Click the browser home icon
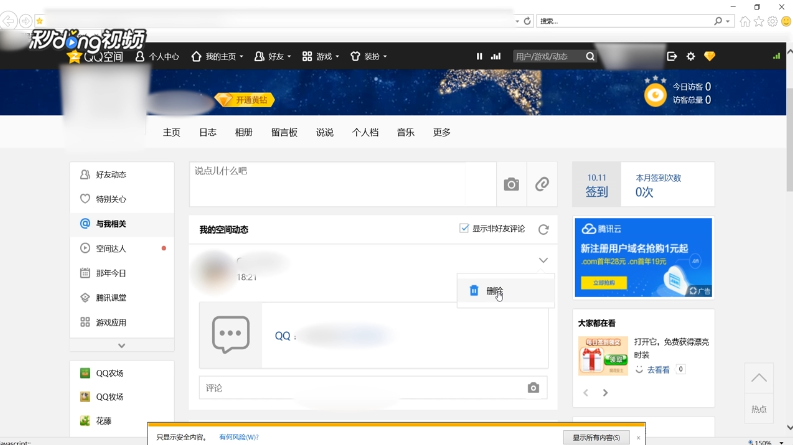The width and height of the screenshot is (793, 445). pyautogui.click(x=745, y=21)
